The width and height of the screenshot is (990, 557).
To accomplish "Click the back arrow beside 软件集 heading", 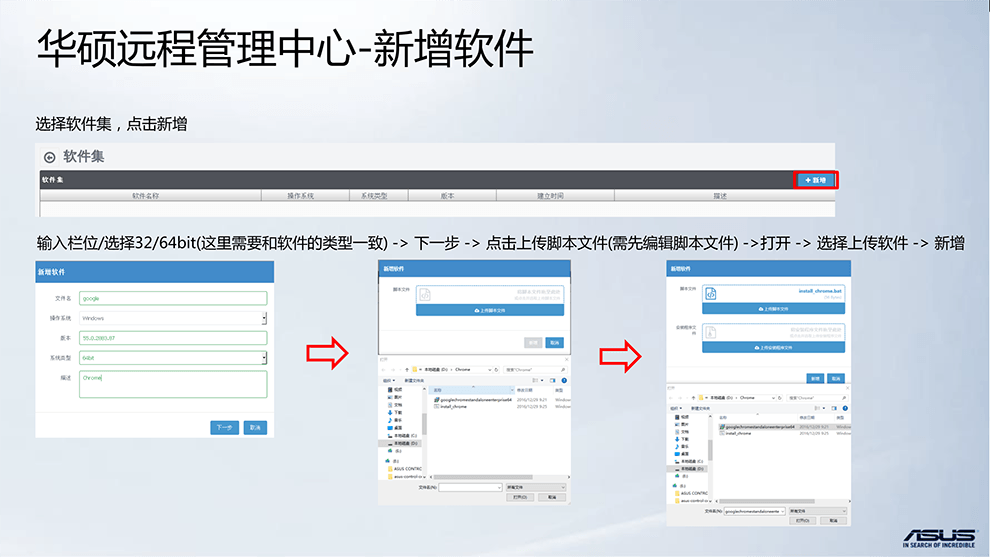I will click(x=49, y=157).
